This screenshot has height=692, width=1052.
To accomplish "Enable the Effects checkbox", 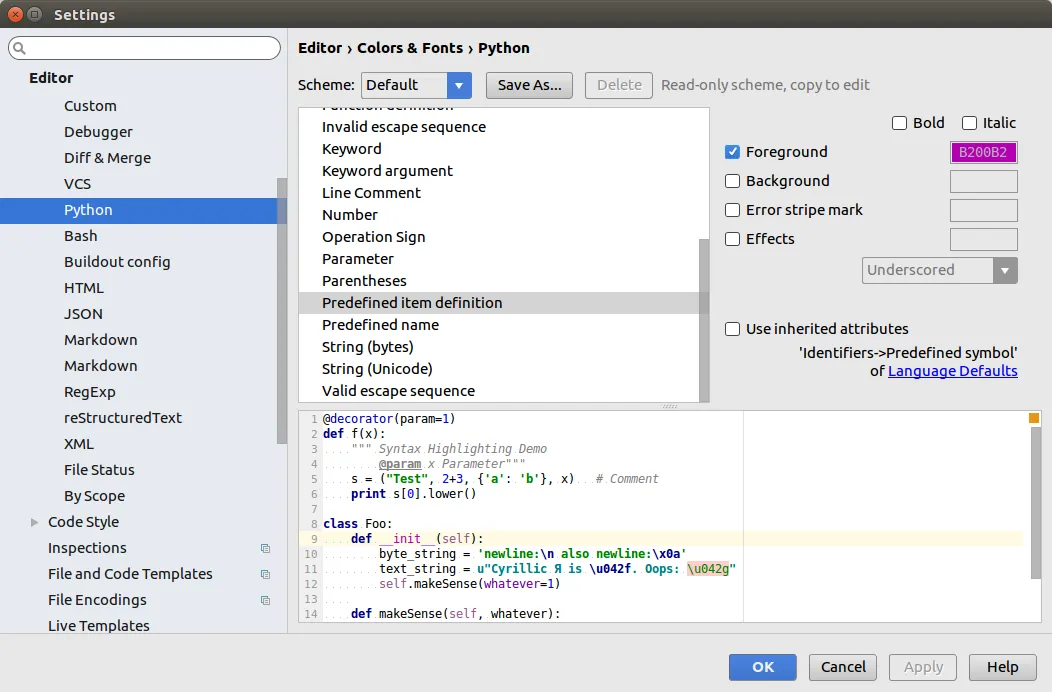I will click(x=732, y=239).
